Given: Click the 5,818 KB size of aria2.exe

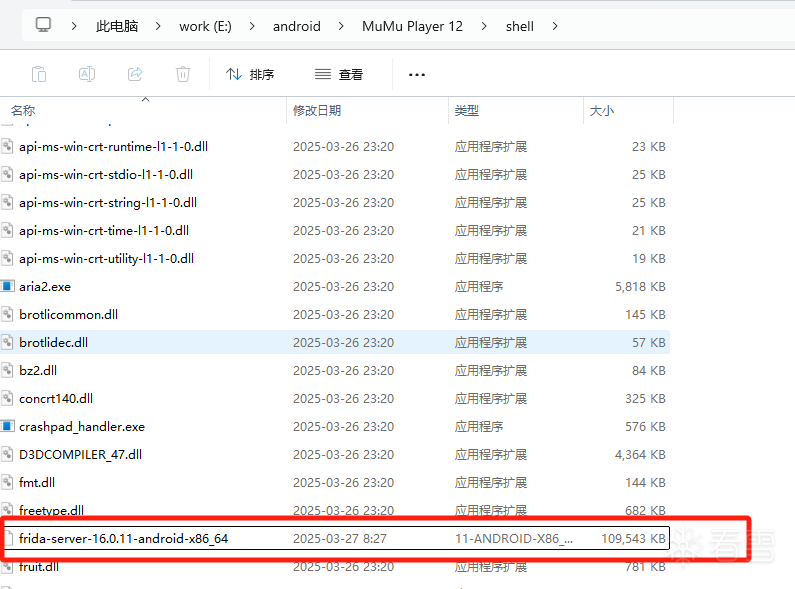Looking at the screenshot, I should (640, 287).
